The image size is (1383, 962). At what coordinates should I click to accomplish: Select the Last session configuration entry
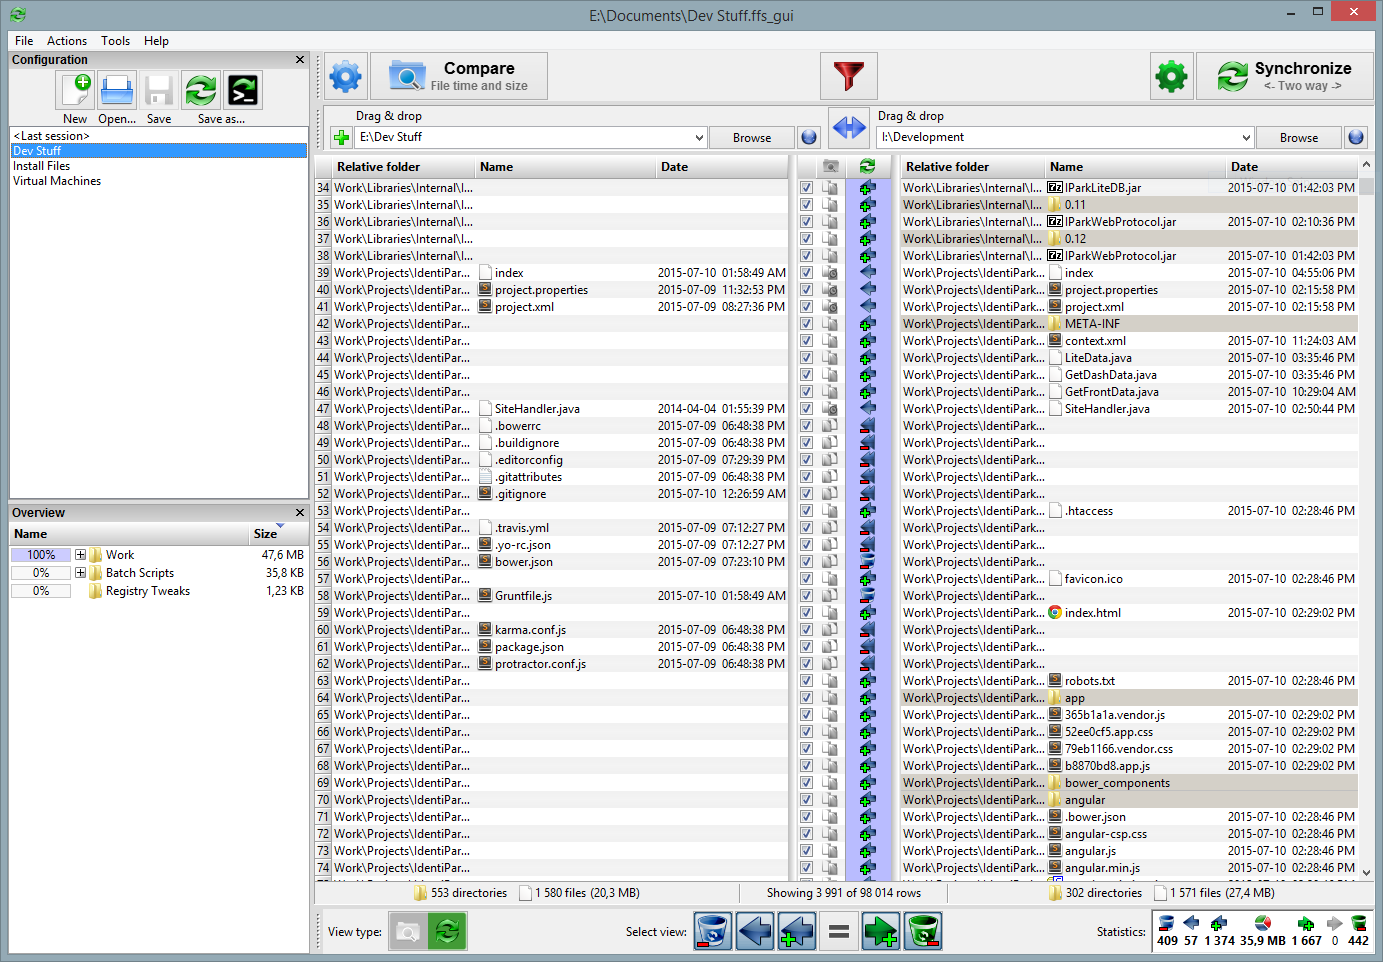pos(159,136)
